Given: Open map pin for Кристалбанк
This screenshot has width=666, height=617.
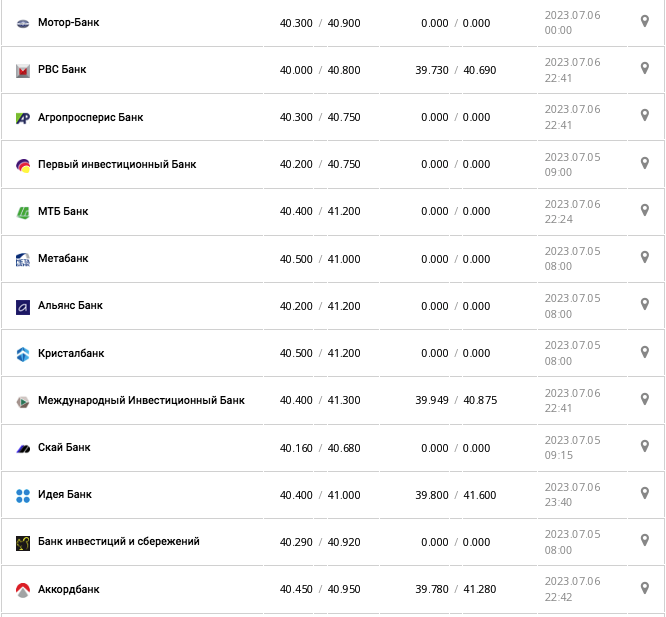Looking at the screenshot, I should click(645, 351).
